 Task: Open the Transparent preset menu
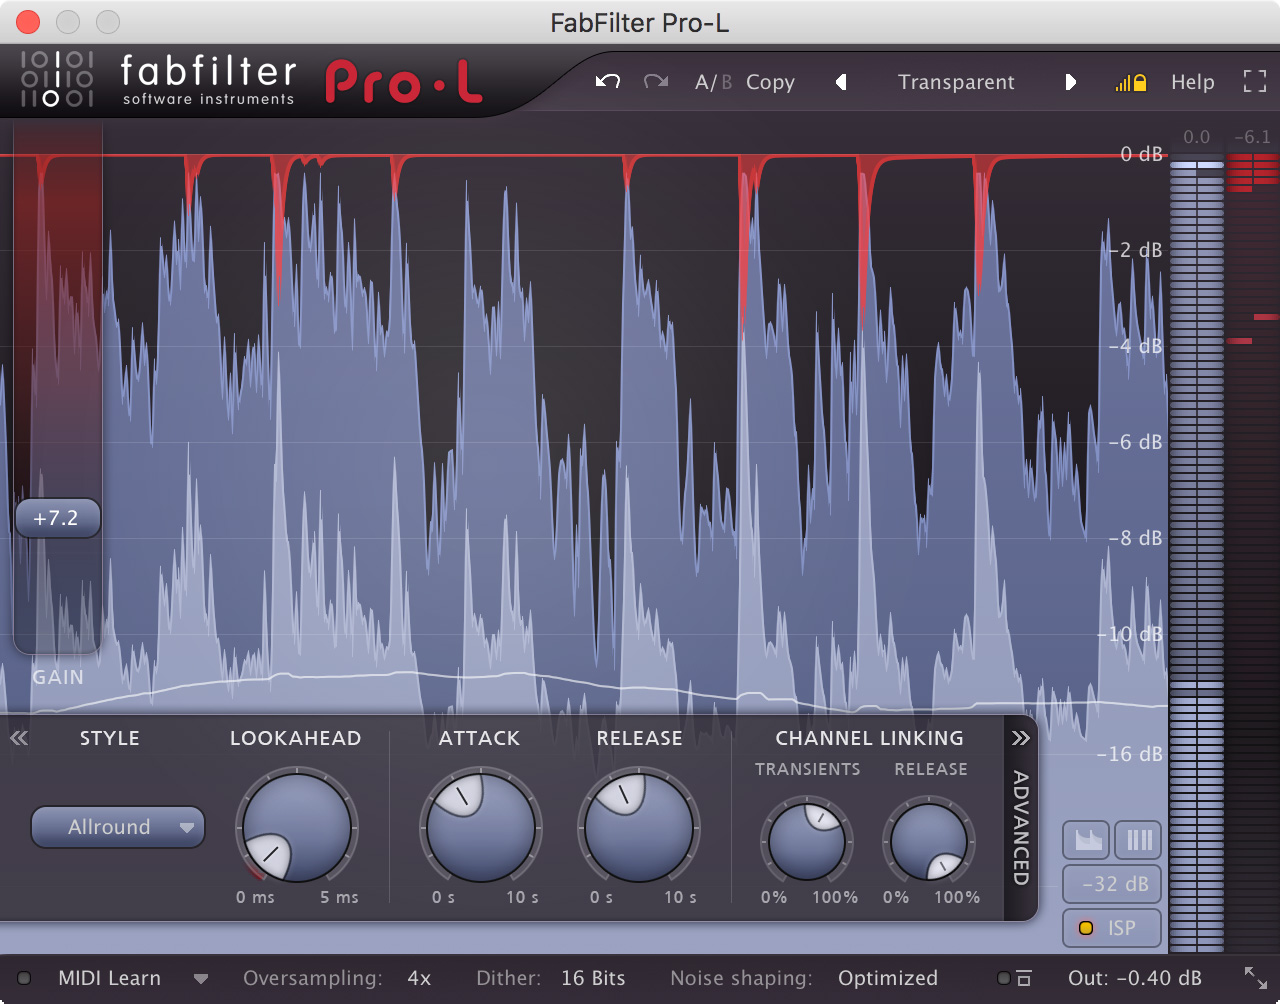pos(956,82)
